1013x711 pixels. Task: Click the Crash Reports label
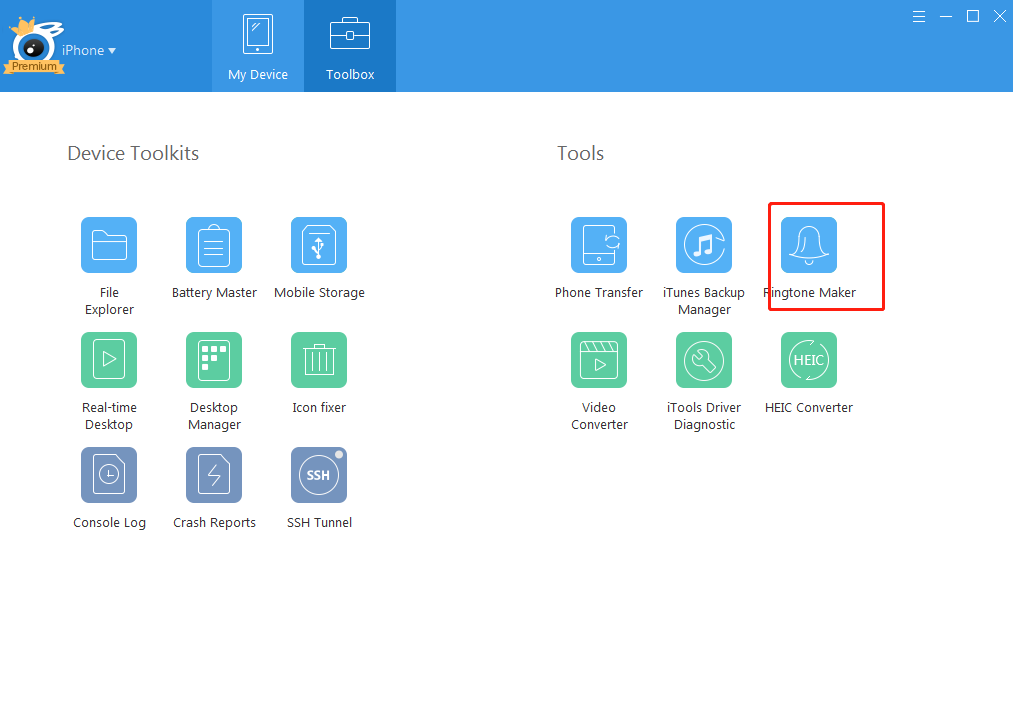click(x=214, y=522)
